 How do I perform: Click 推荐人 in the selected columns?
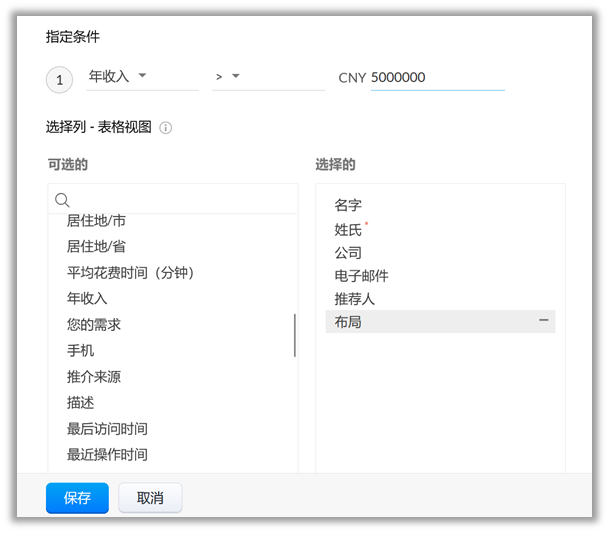[x=355, y=298]
